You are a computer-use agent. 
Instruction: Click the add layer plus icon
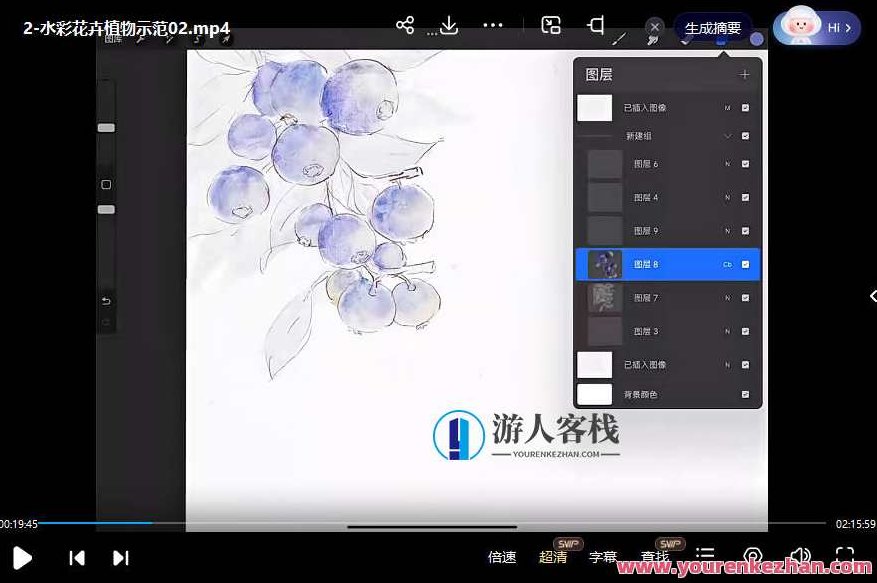[x=746, y=73]
